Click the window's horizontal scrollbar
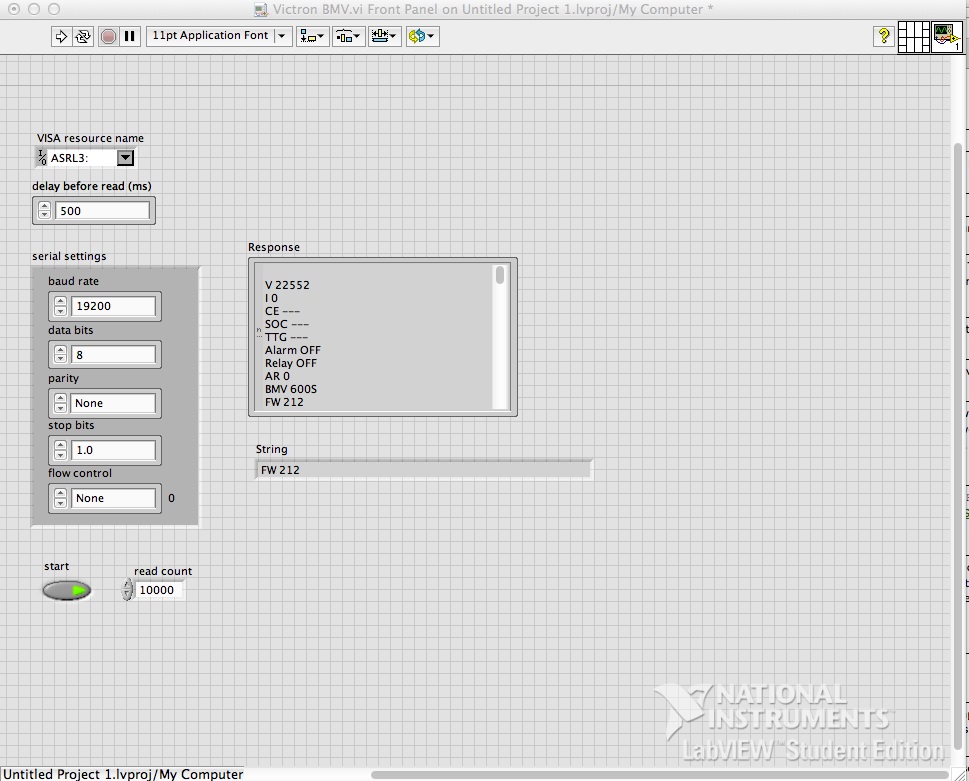The width and height of the screenshot is (969, 781). [x=659, y=775]
